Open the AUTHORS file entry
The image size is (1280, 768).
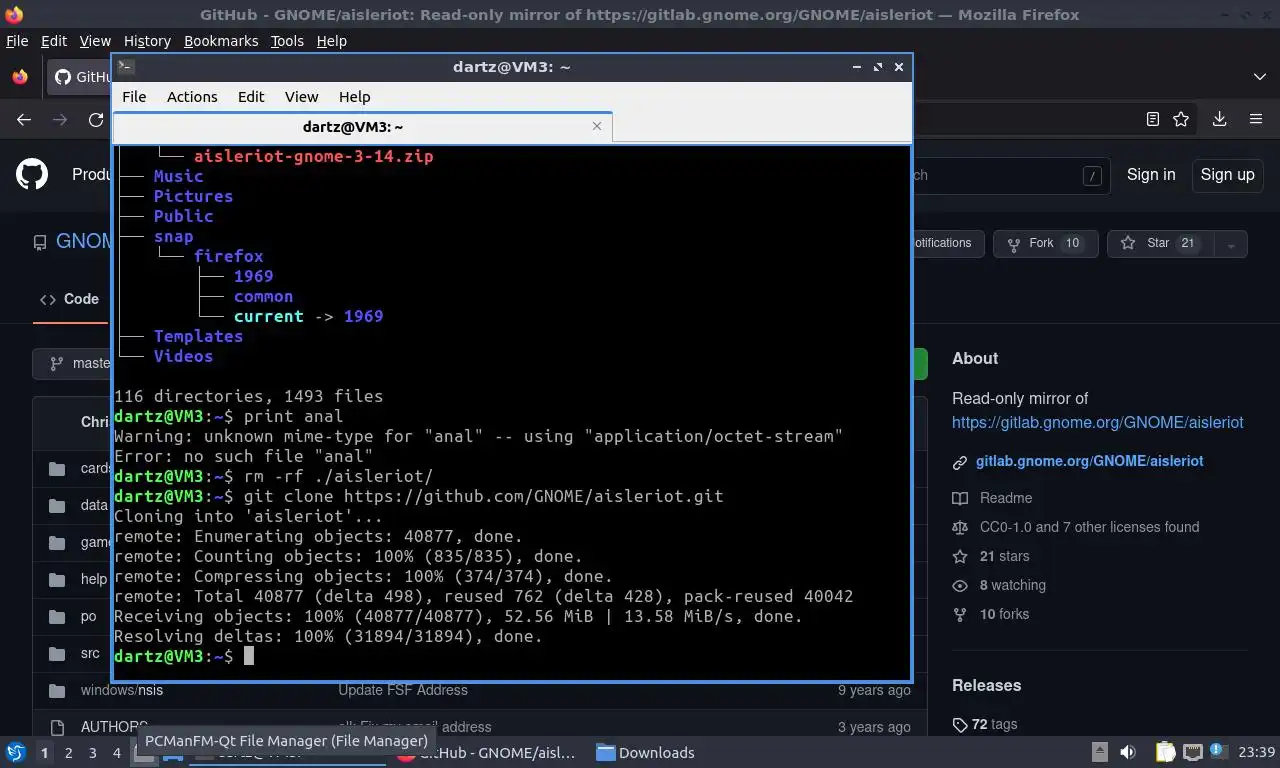click(x=114, y=727)
